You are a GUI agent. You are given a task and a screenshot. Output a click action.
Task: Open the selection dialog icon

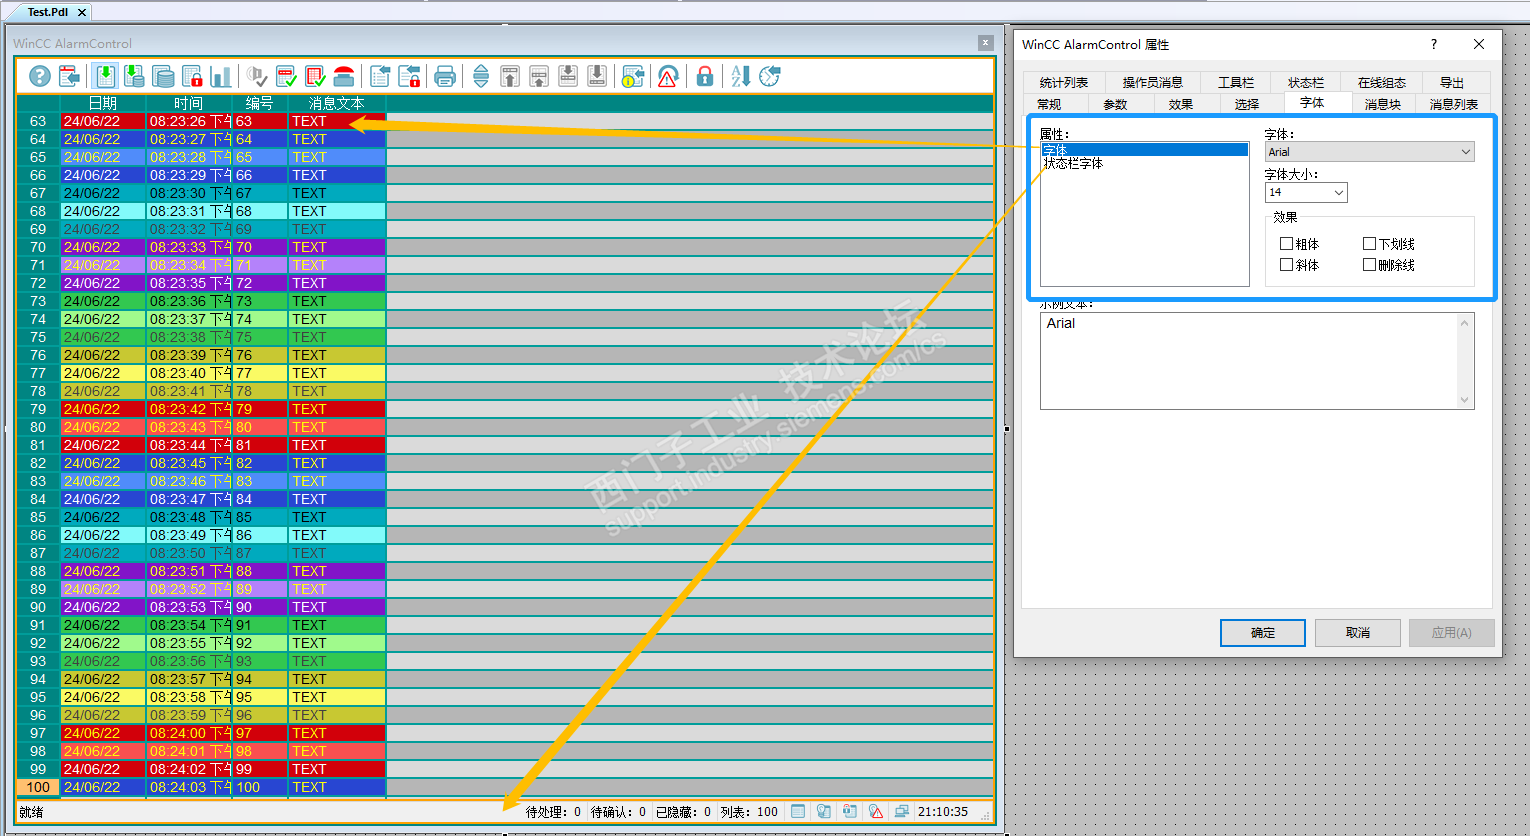380,76
